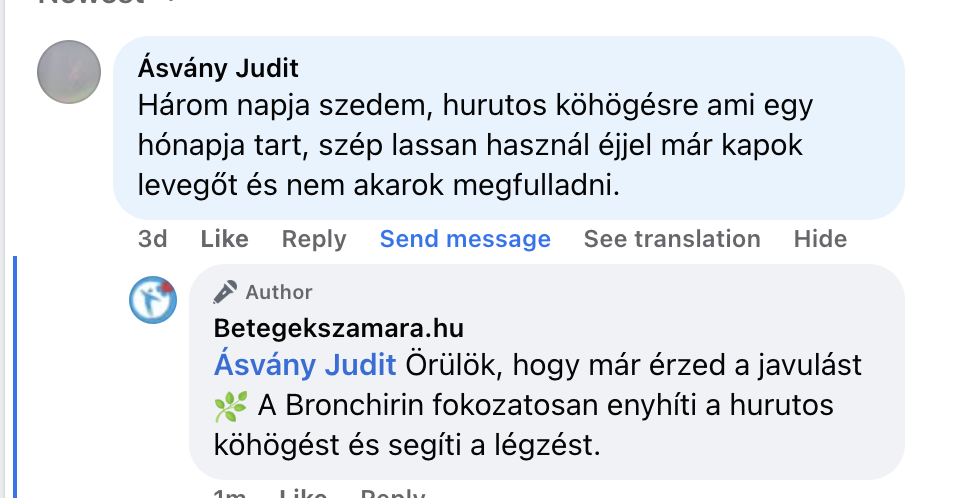Reply to Ásvány Judit's comment
Screen dimensions: 978x498
point(313,239)
